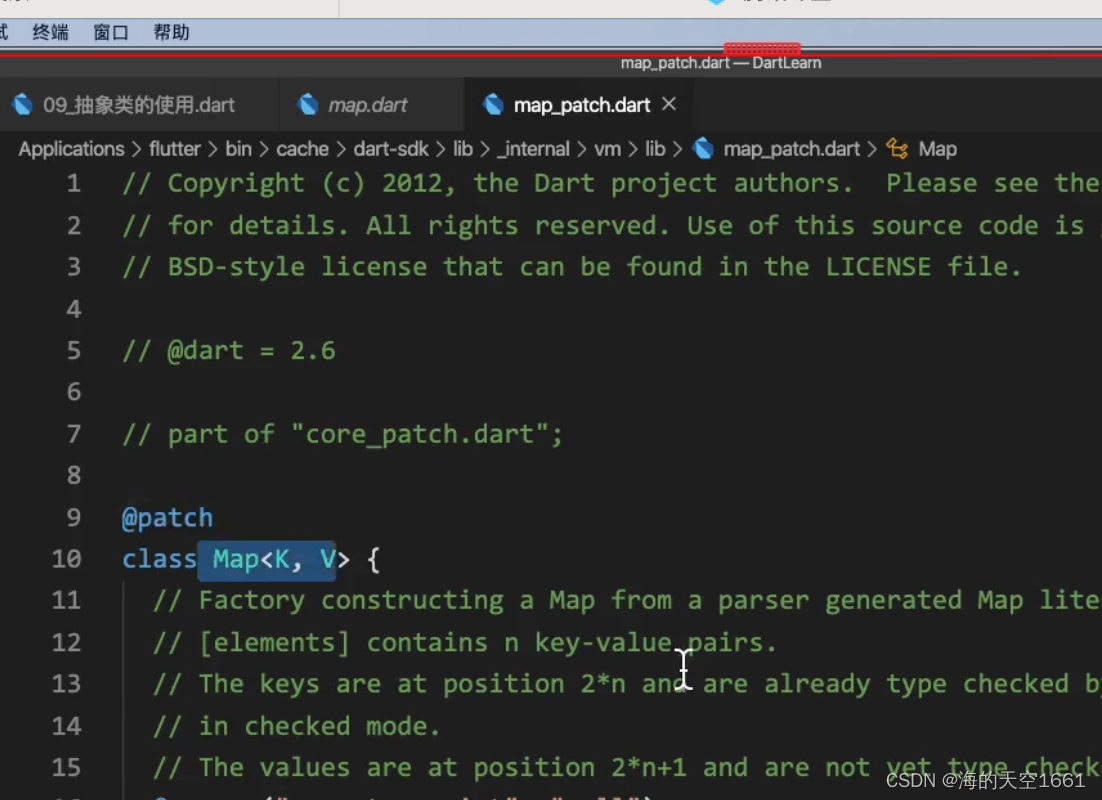Select the highlighted Map<K, V text on line 10
This screenshot has width=1102, height=800.
click(268, 559)
